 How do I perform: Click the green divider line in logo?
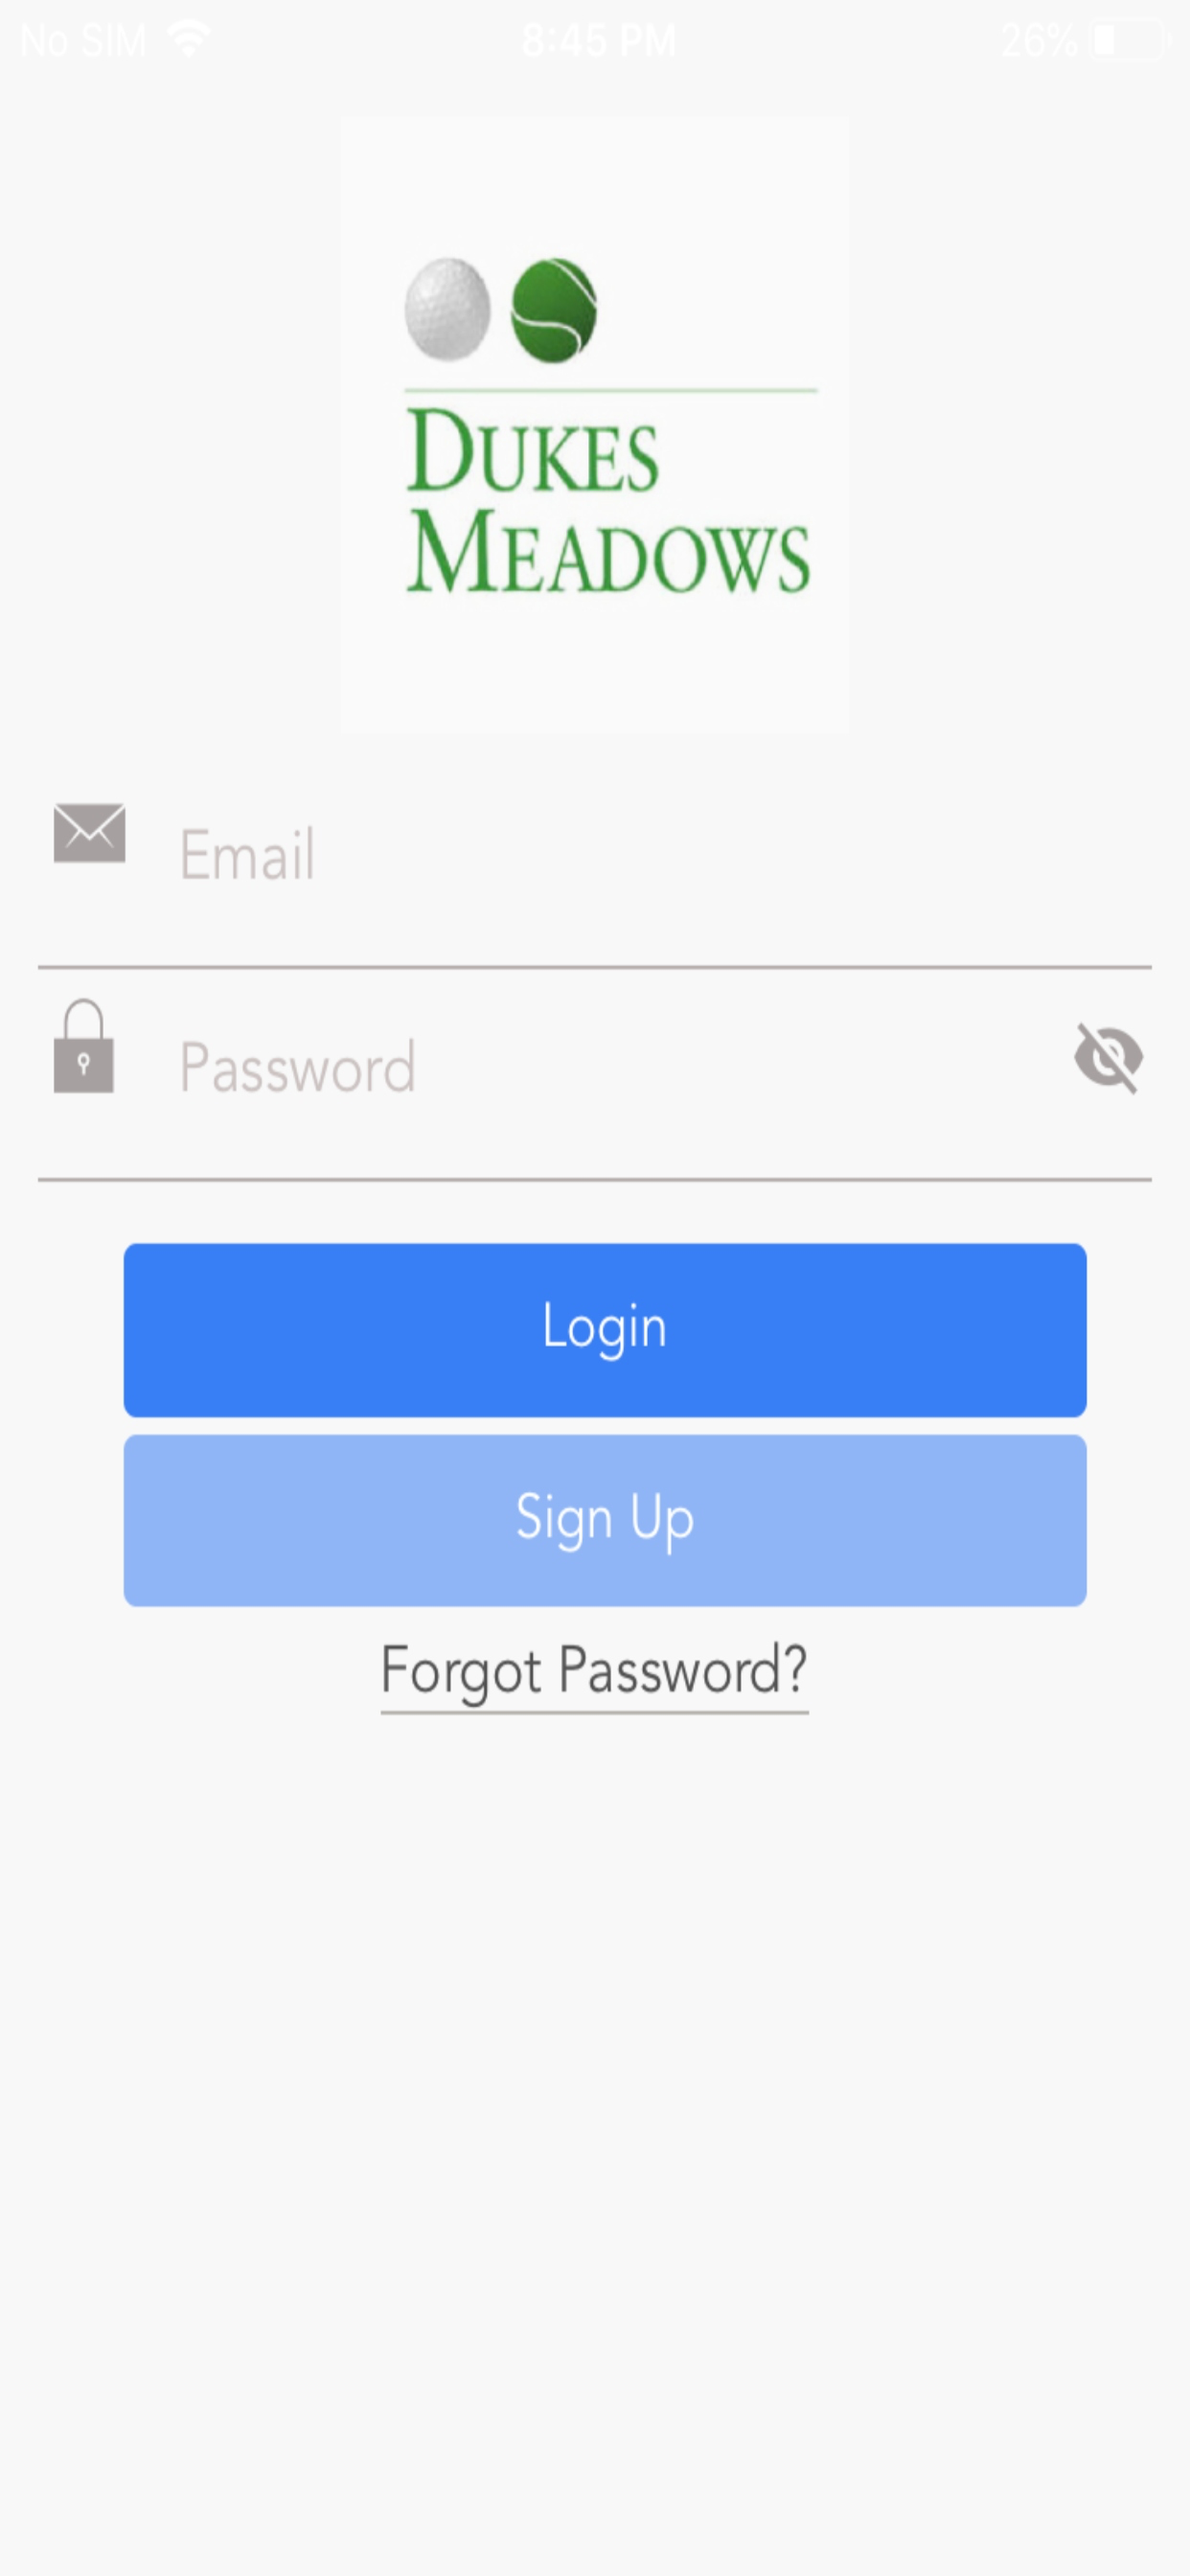(x=611, y=390)
